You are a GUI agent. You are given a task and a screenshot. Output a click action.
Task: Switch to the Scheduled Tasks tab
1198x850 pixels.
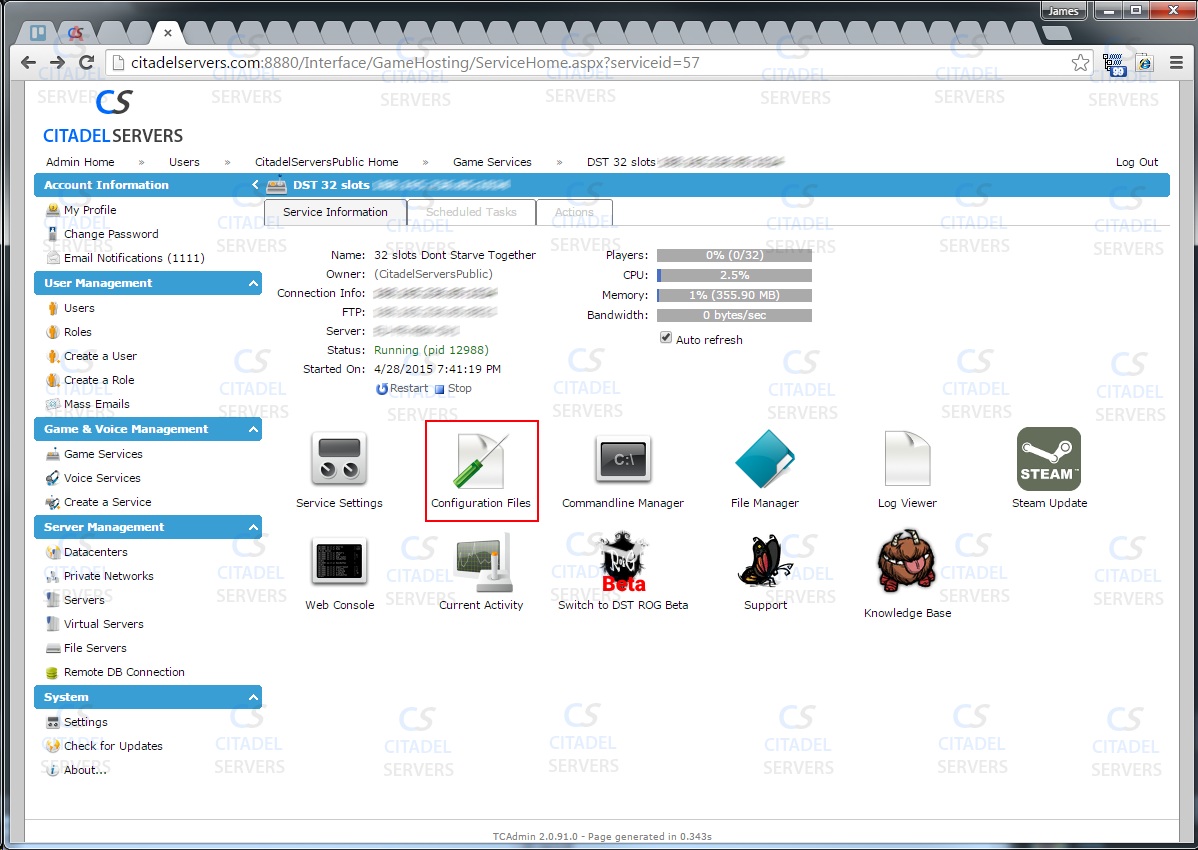(471, 212)
